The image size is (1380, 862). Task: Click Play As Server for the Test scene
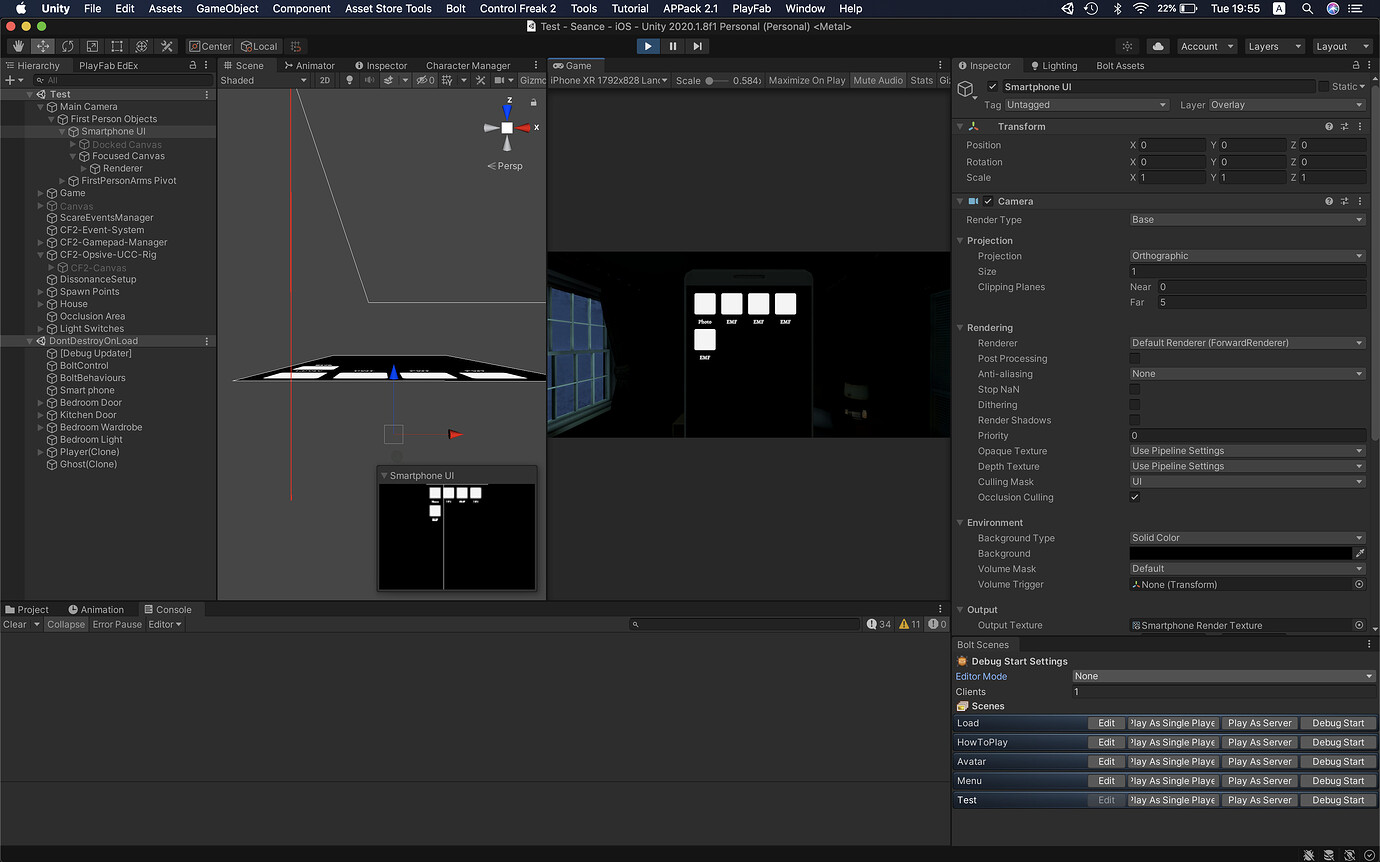coord(1259,799)
